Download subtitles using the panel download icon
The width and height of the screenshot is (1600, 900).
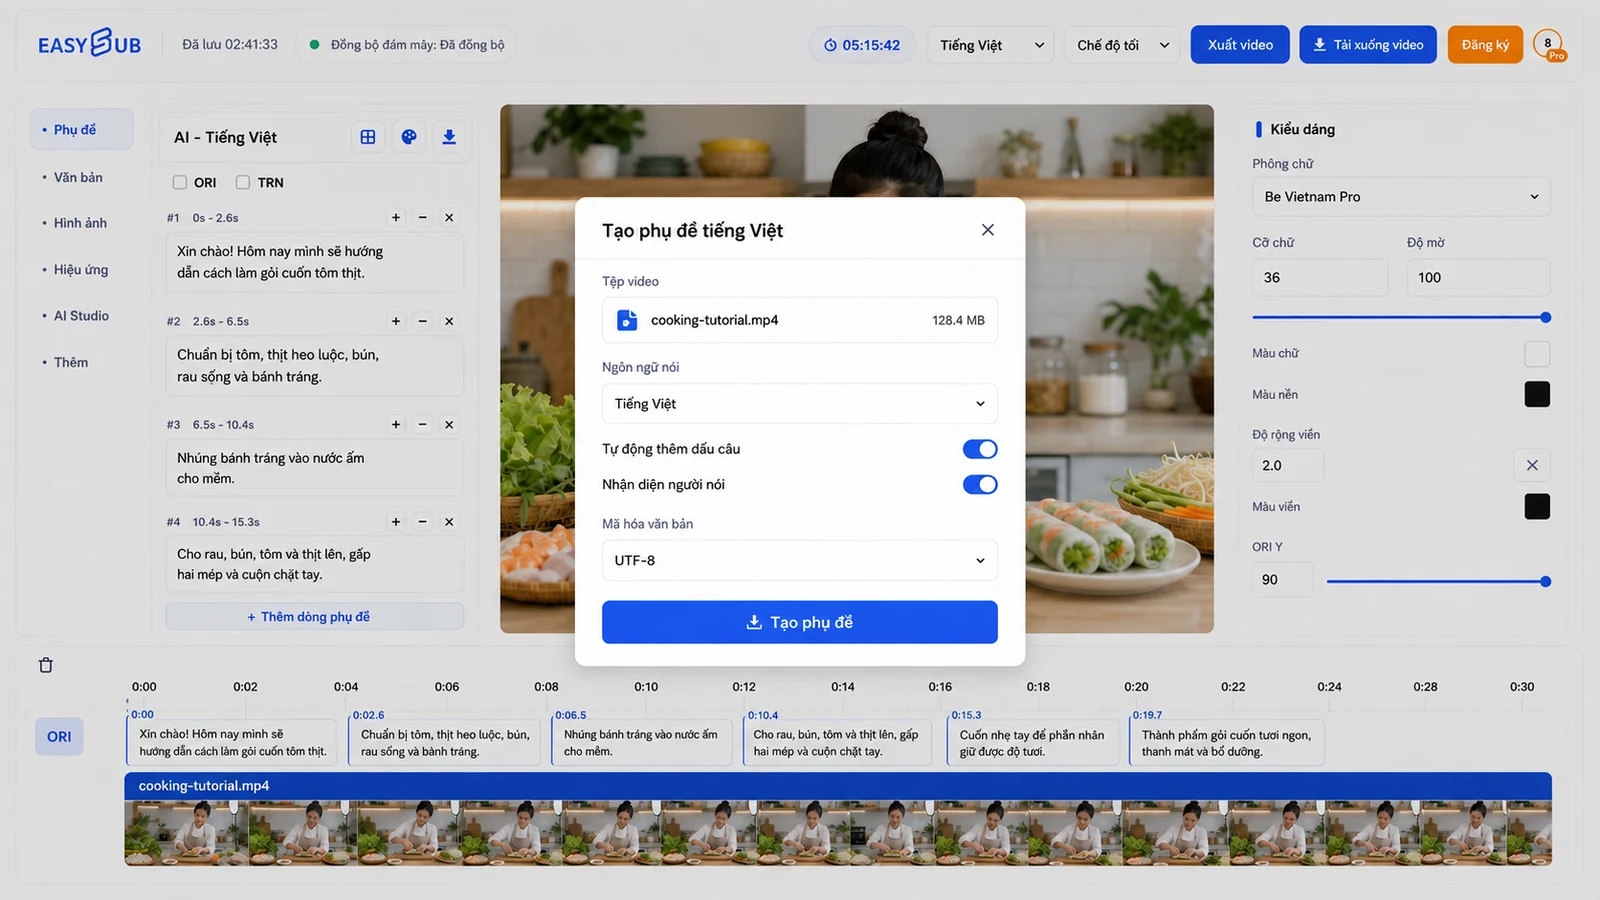pos(449,137)
